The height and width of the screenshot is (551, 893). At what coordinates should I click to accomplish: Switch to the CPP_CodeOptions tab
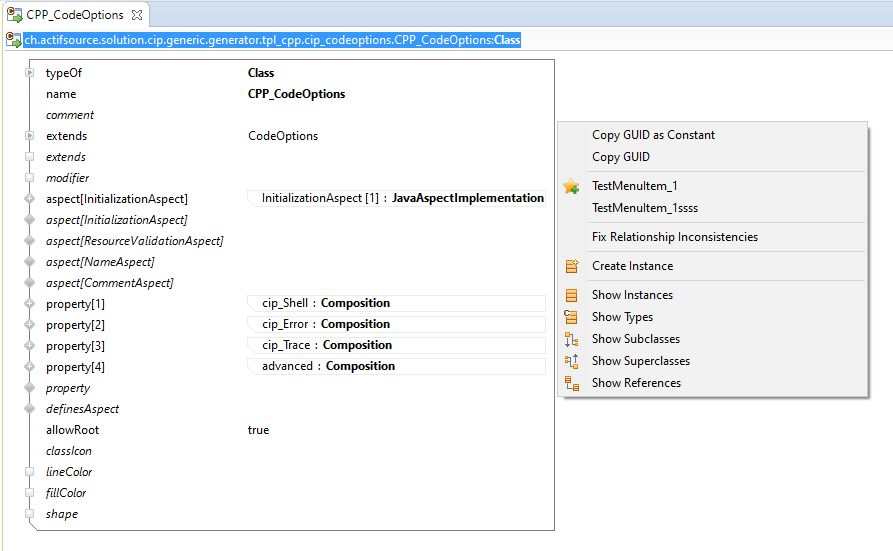pyautogui.click(x=75, y=15)
